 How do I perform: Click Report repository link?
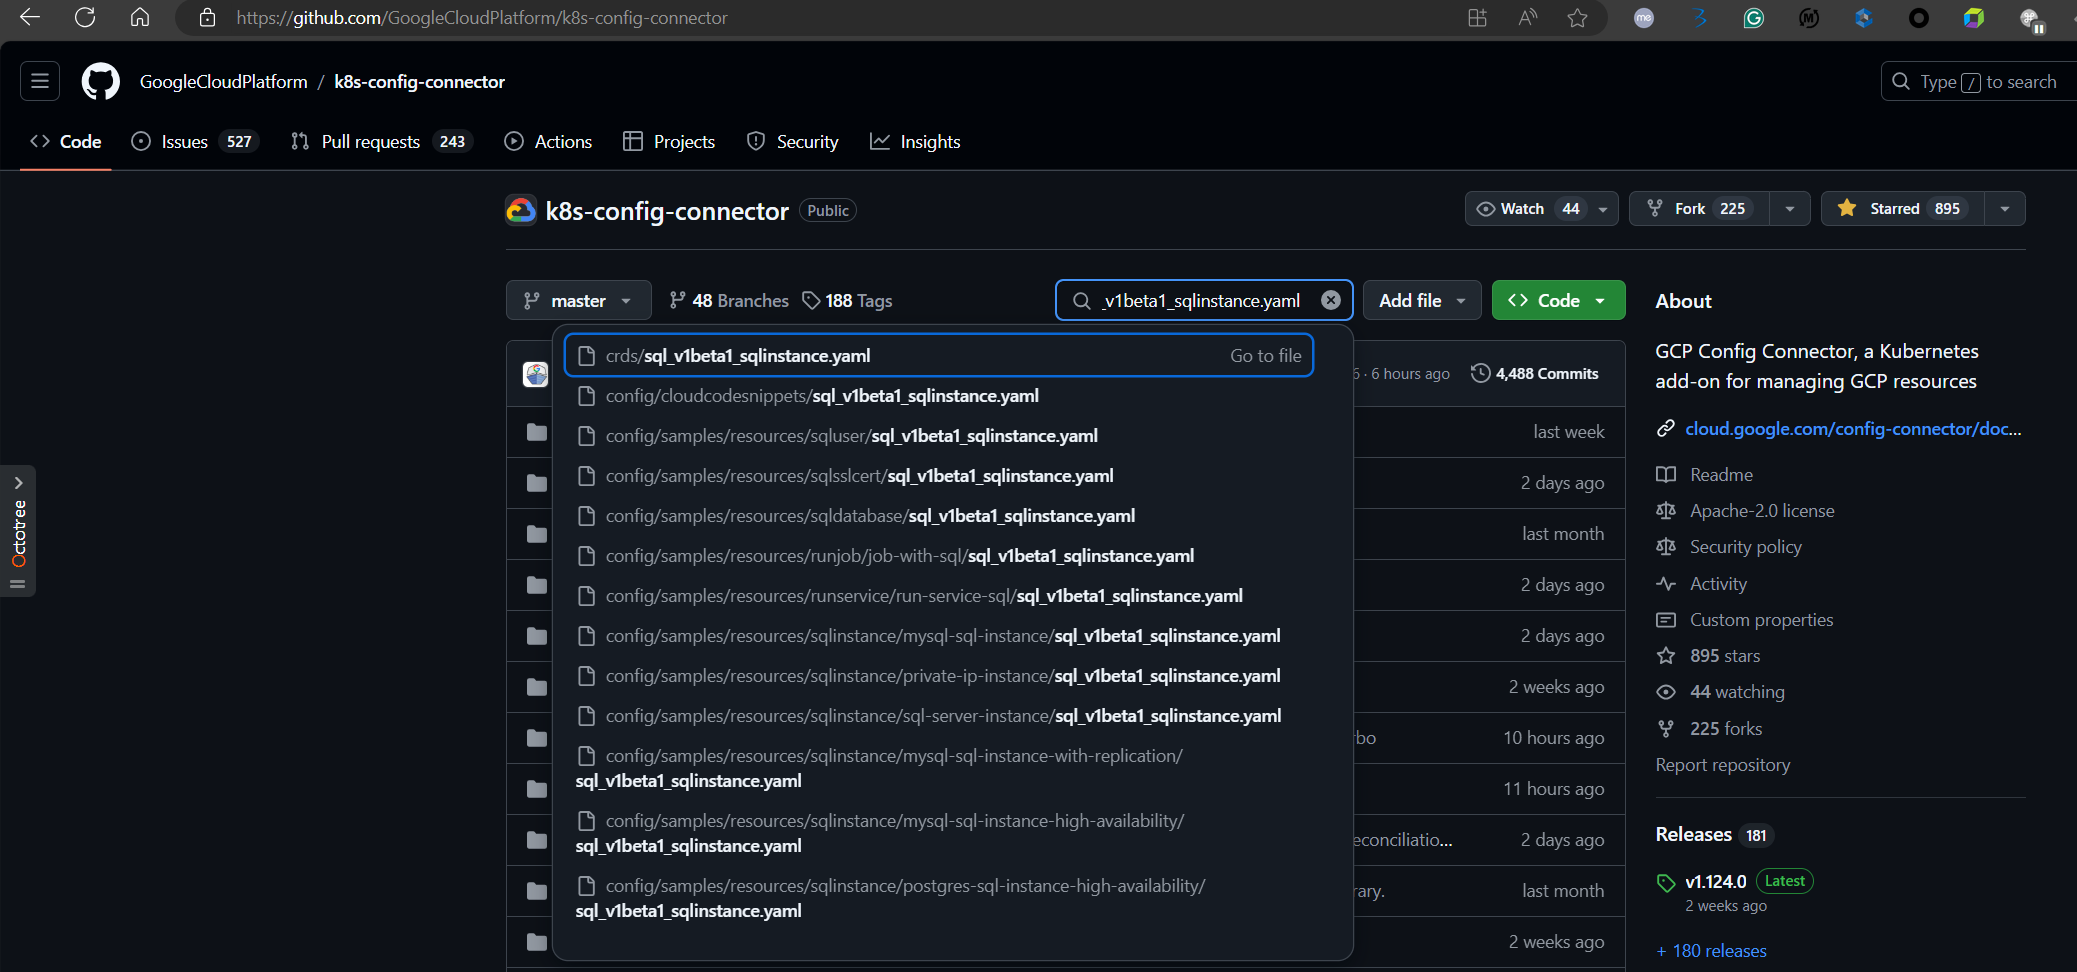[x=1723, y=764]
